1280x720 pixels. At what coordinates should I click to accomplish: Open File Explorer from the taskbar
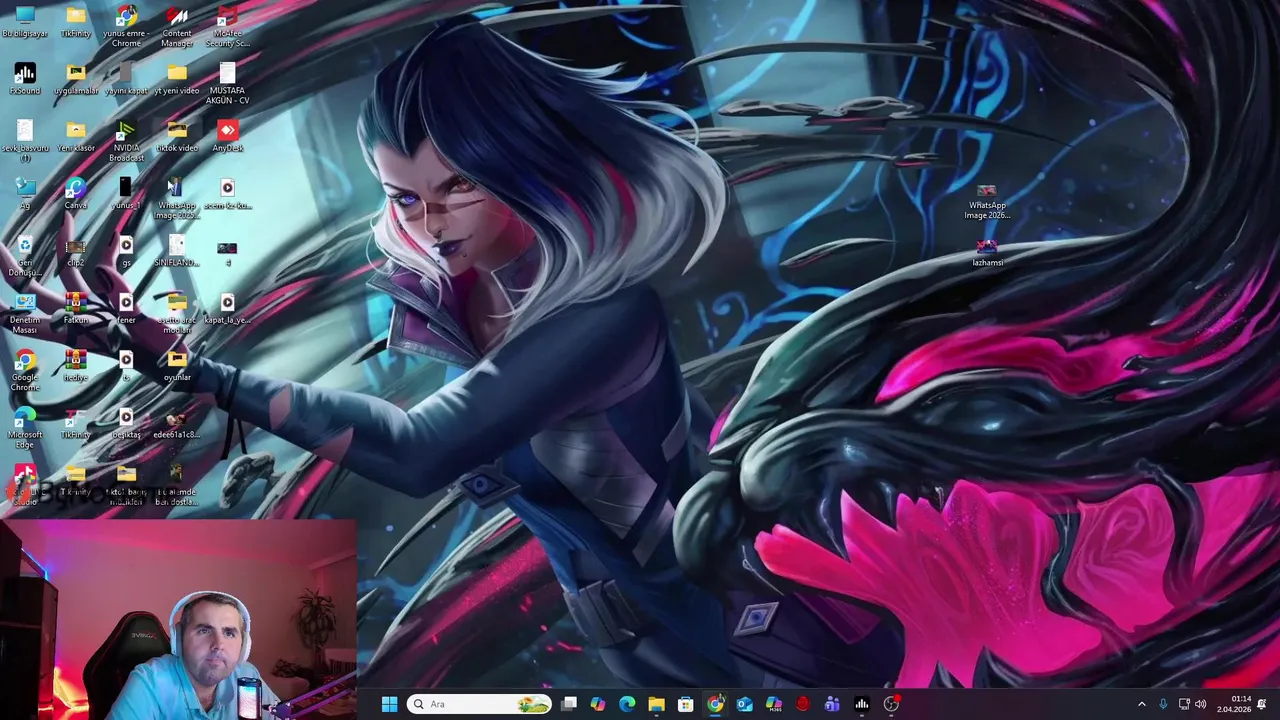pos(656,704)
